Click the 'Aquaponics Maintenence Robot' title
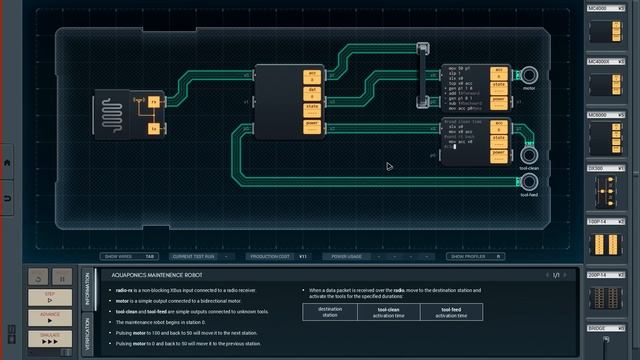This screenshot has height=360, width=640. point(157,275)
